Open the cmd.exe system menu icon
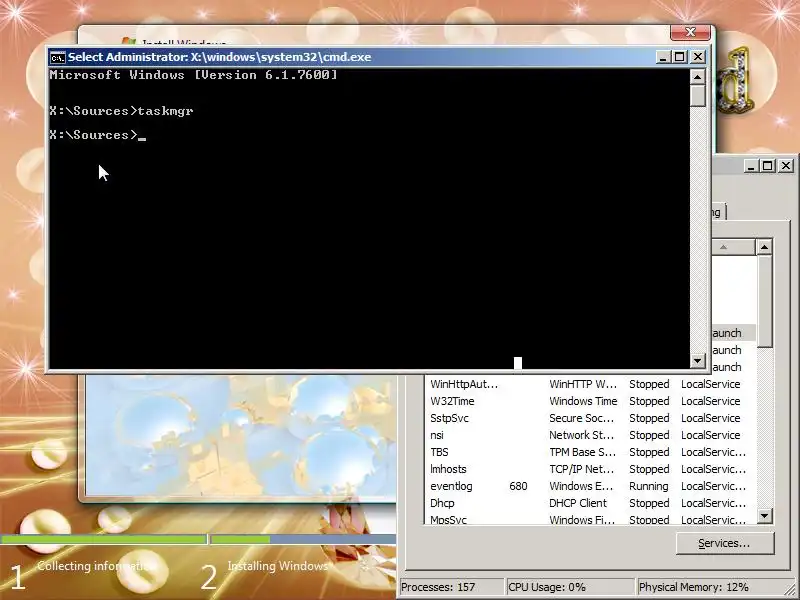This screenshot has height=600, width=800. tap(58, 57)
